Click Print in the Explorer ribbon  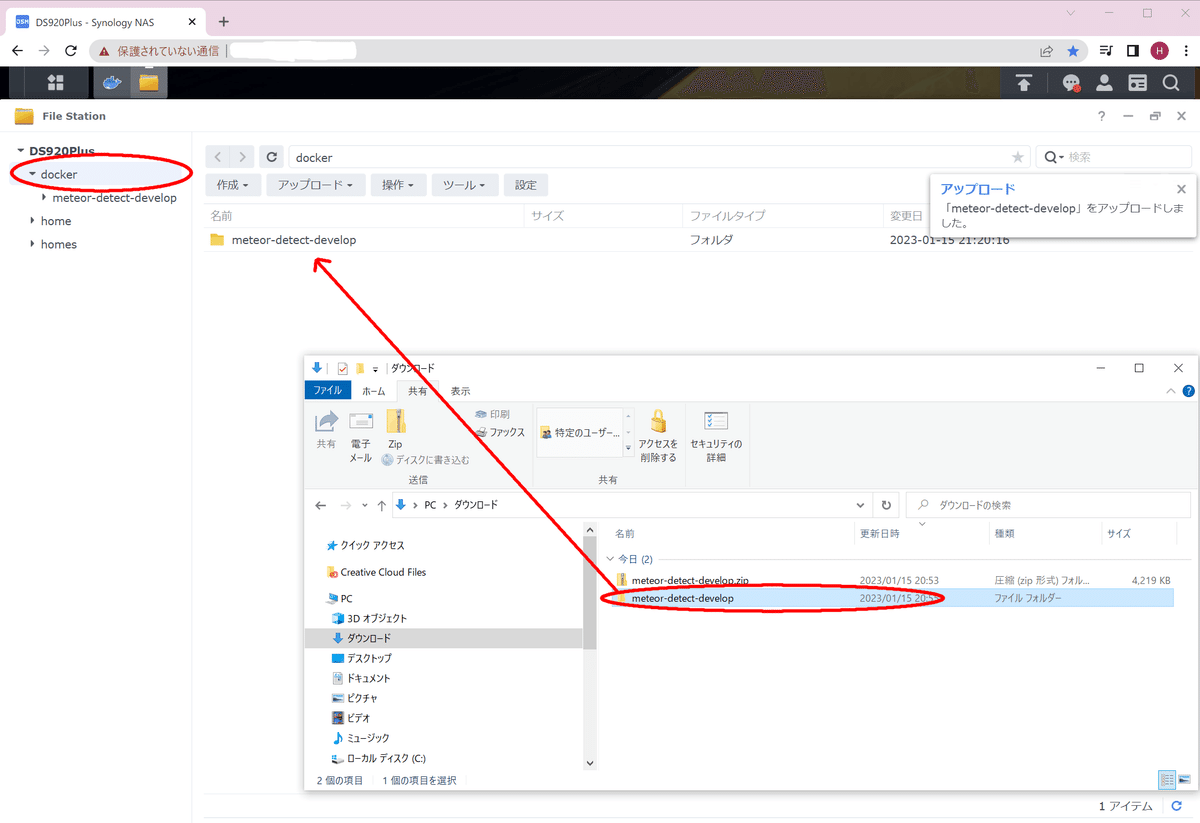tap(492, 414)
